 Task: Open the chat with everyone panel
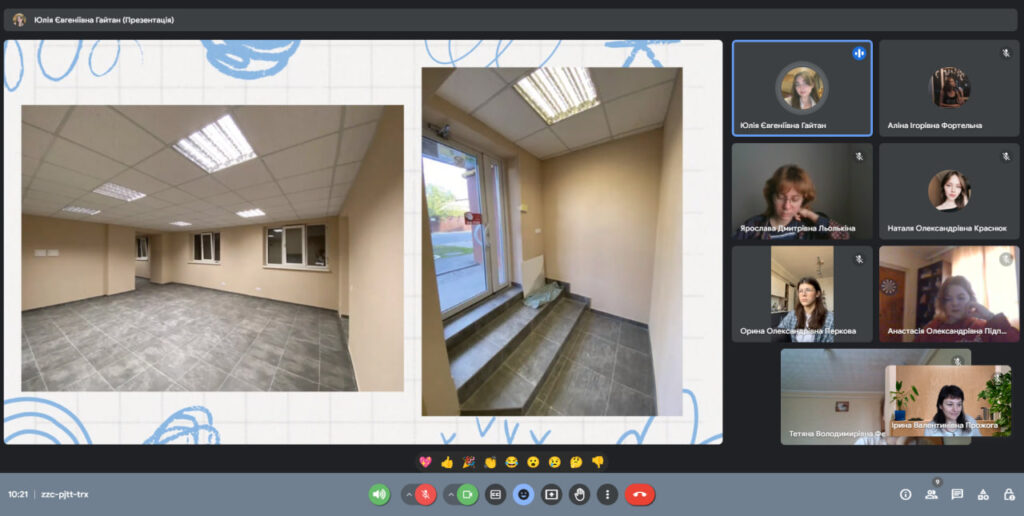click(957, 494)
